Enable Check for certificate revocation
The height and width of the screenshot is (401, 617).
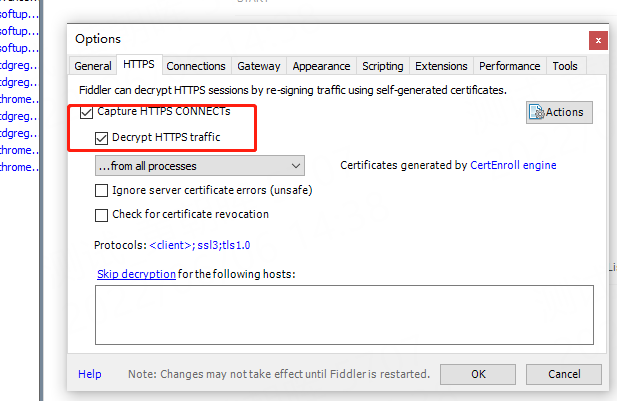[x=102, y=215]
